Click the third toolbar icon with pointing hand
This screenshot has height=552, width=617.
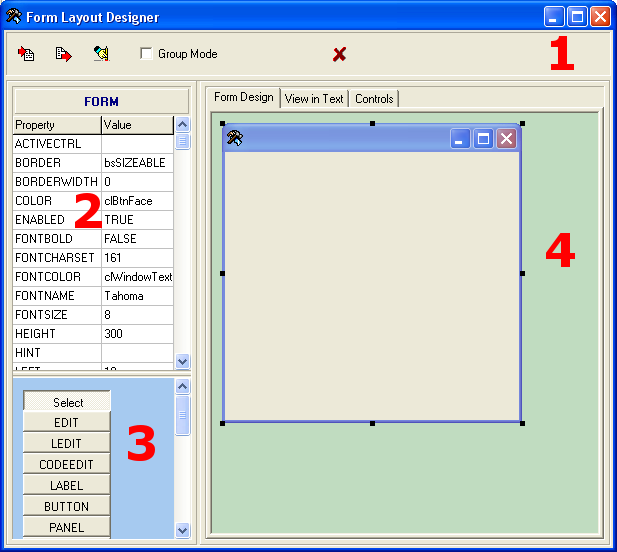tap(101, 54)
